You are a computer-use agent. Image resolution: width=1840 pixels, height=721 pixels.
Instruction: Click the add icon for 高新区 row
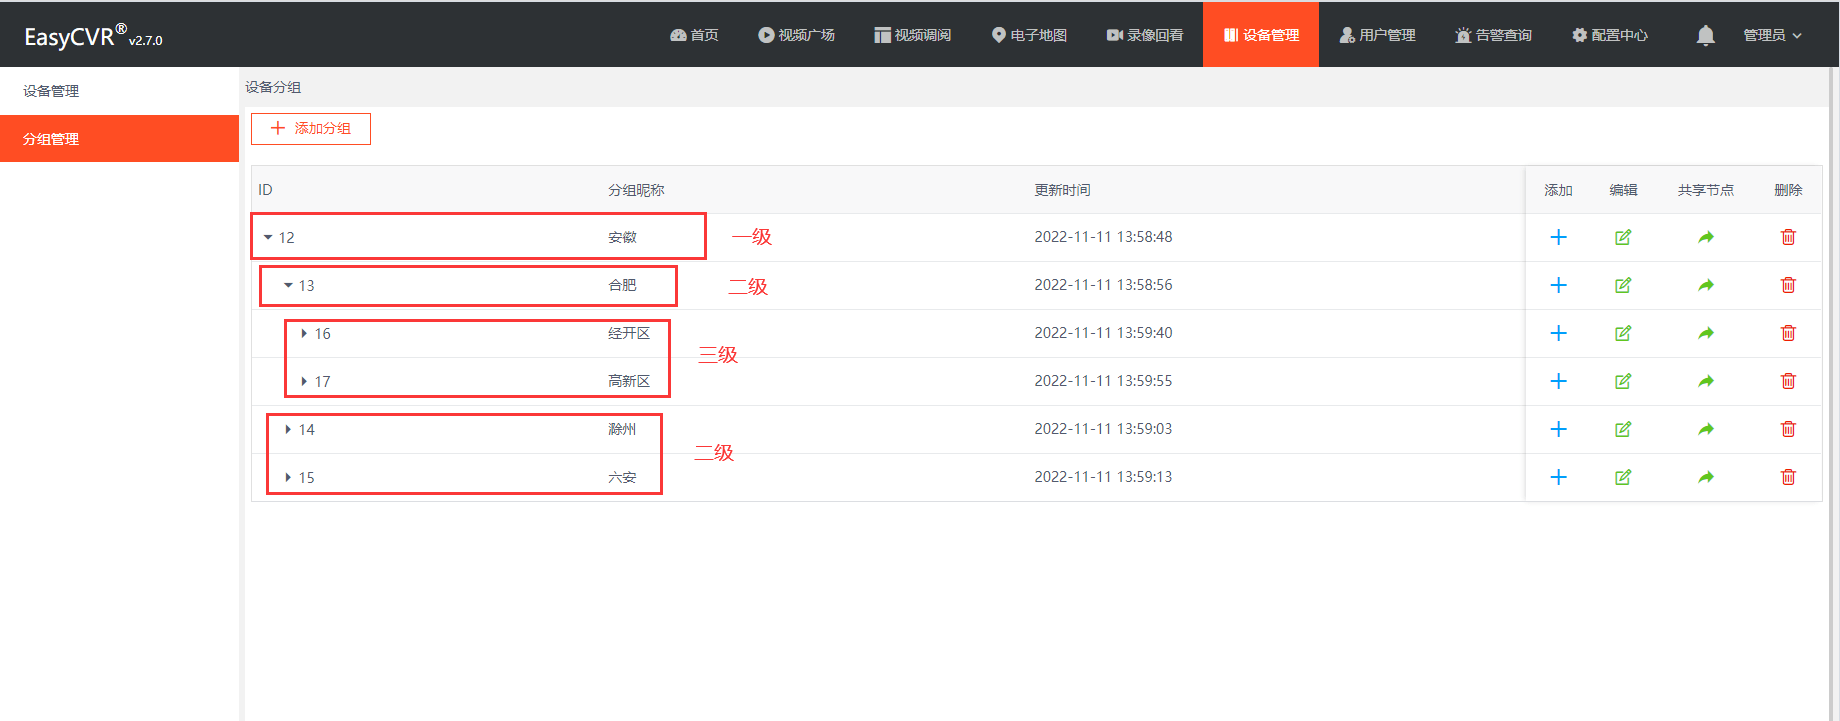tap(1558, 381)
